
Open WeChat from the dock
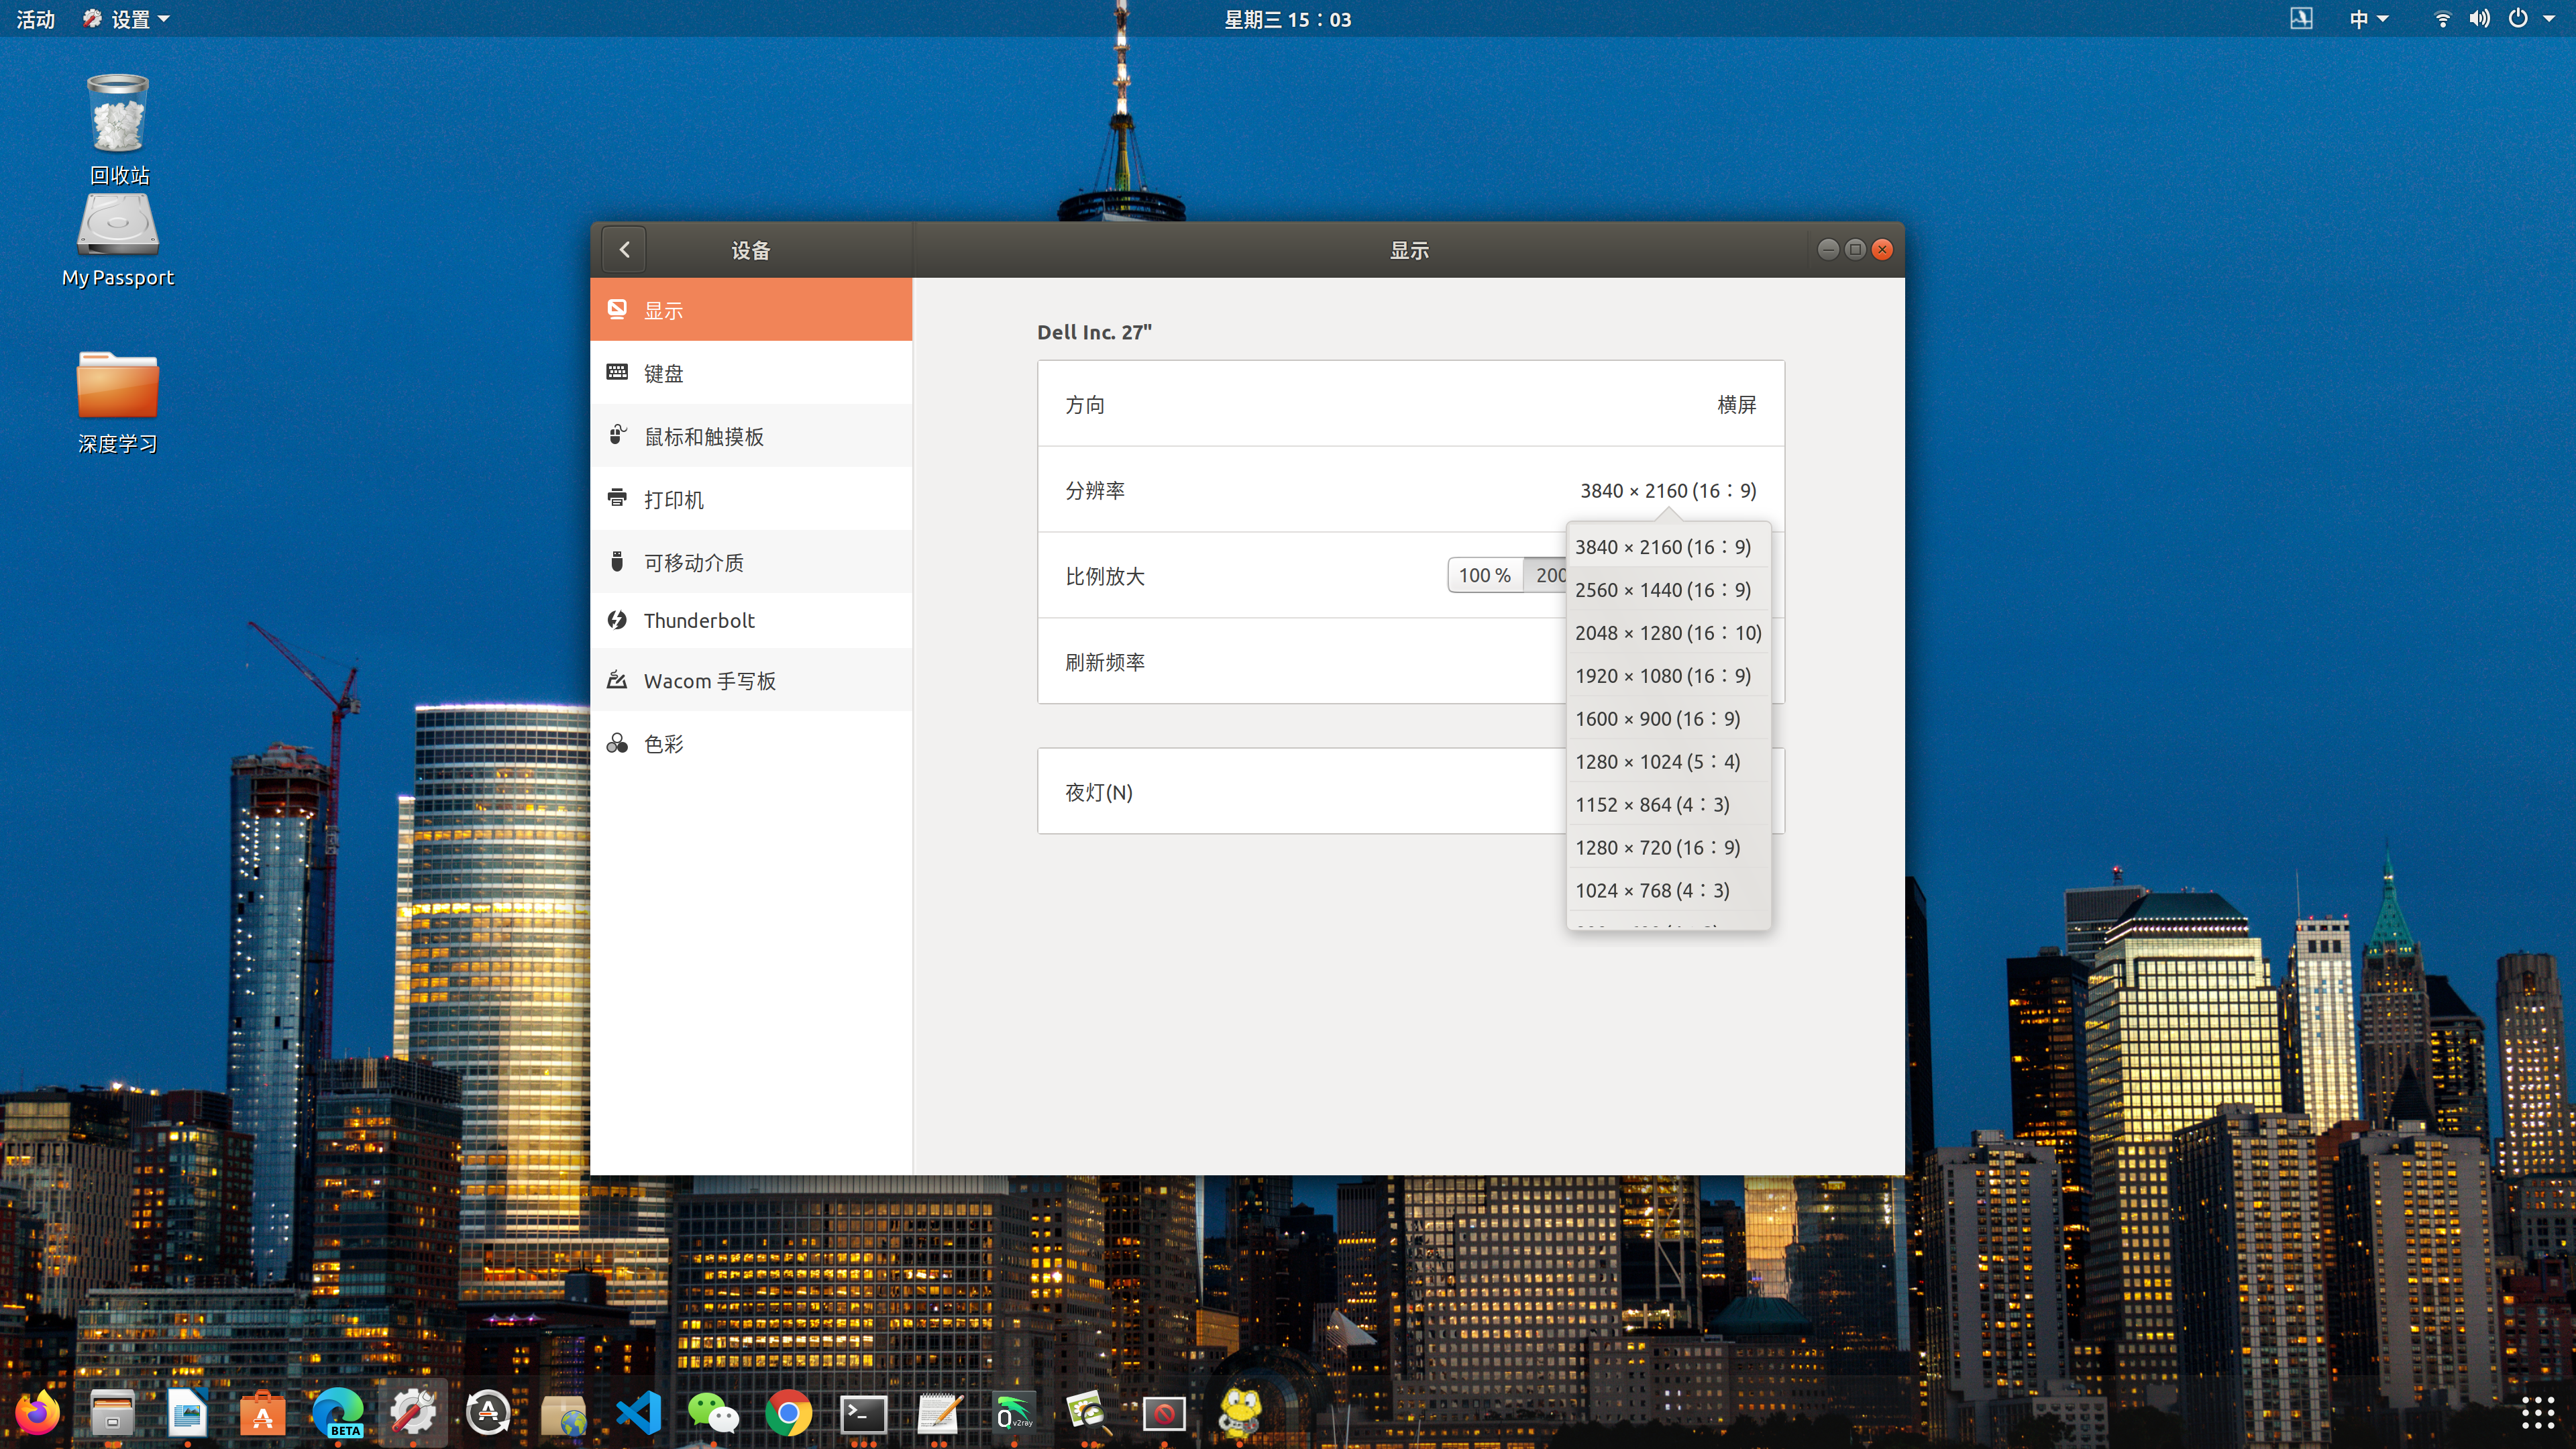pyautogui.click(x=713, y=1413)
